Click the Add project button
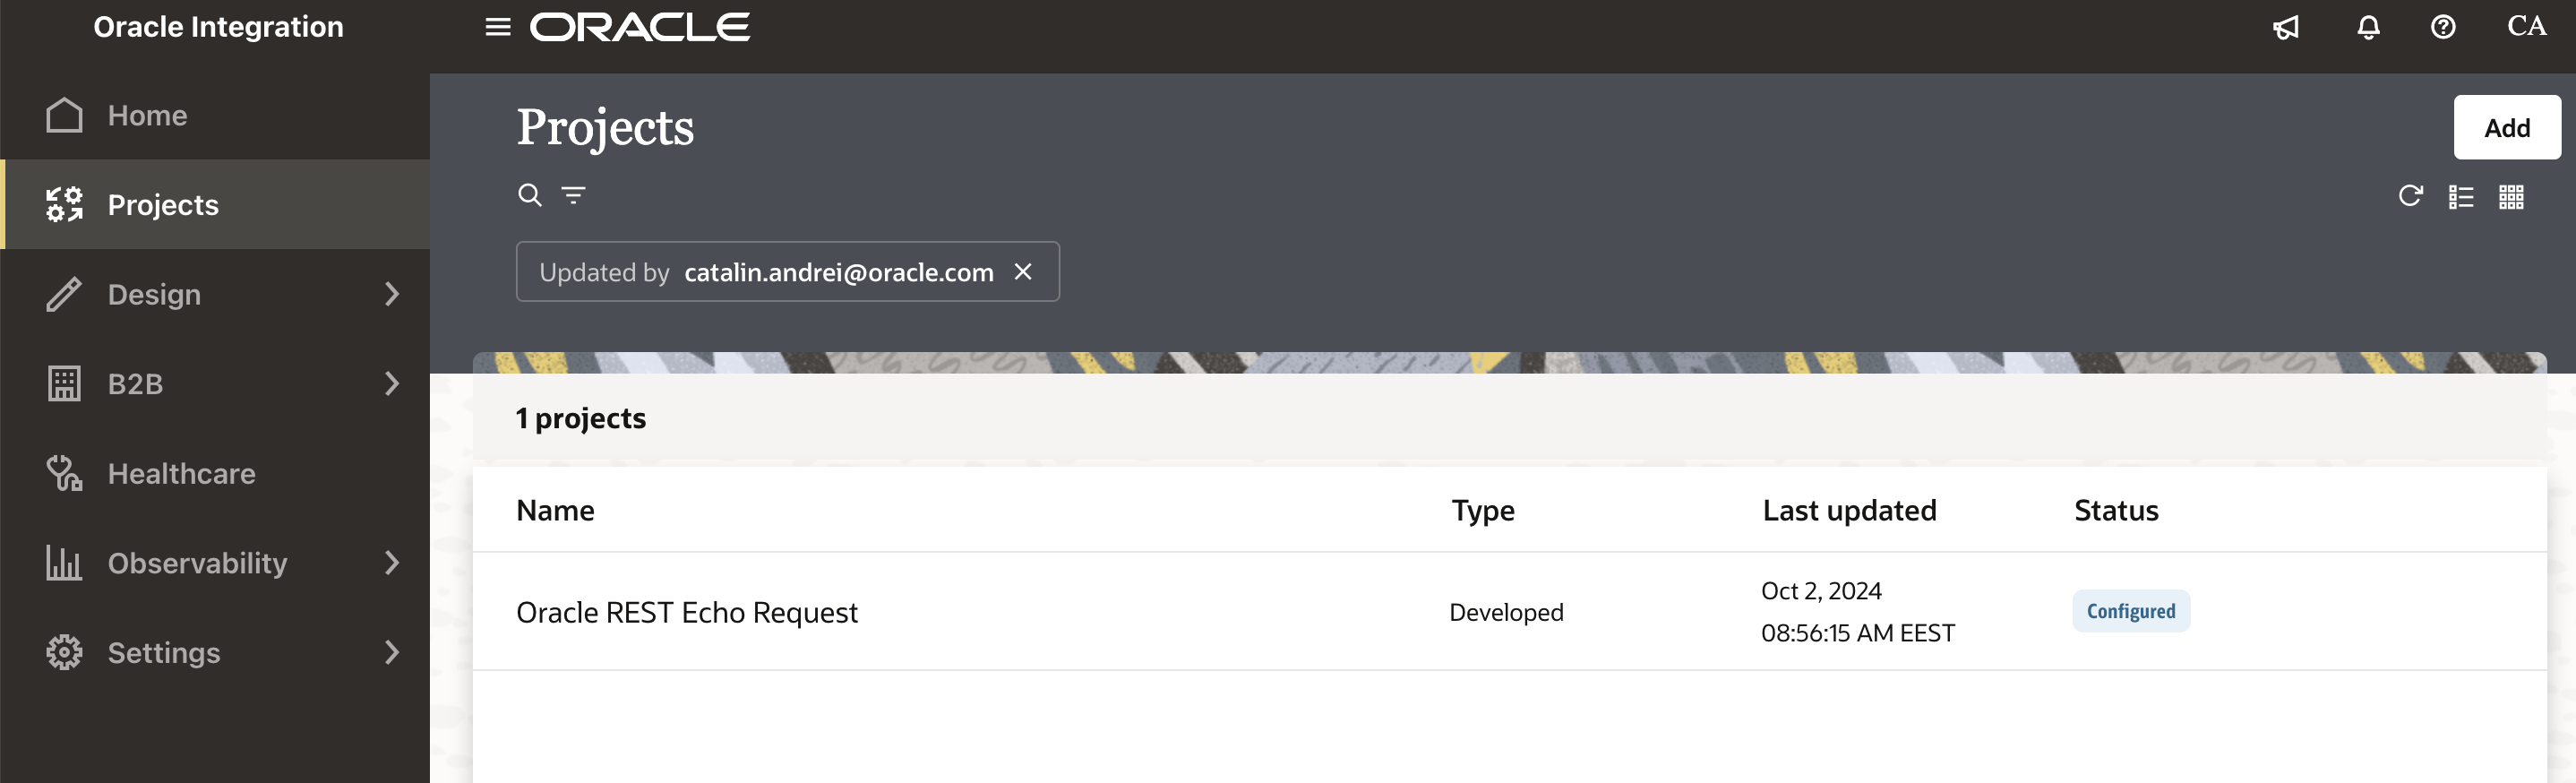Screen dimensions: 2576x783 click(x=2506, y=128)
